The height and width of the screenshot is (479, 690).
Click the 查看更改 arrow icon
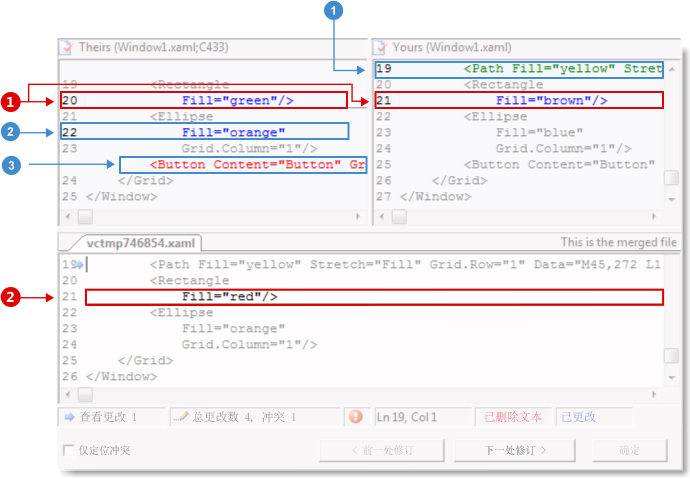click(70, 417)
